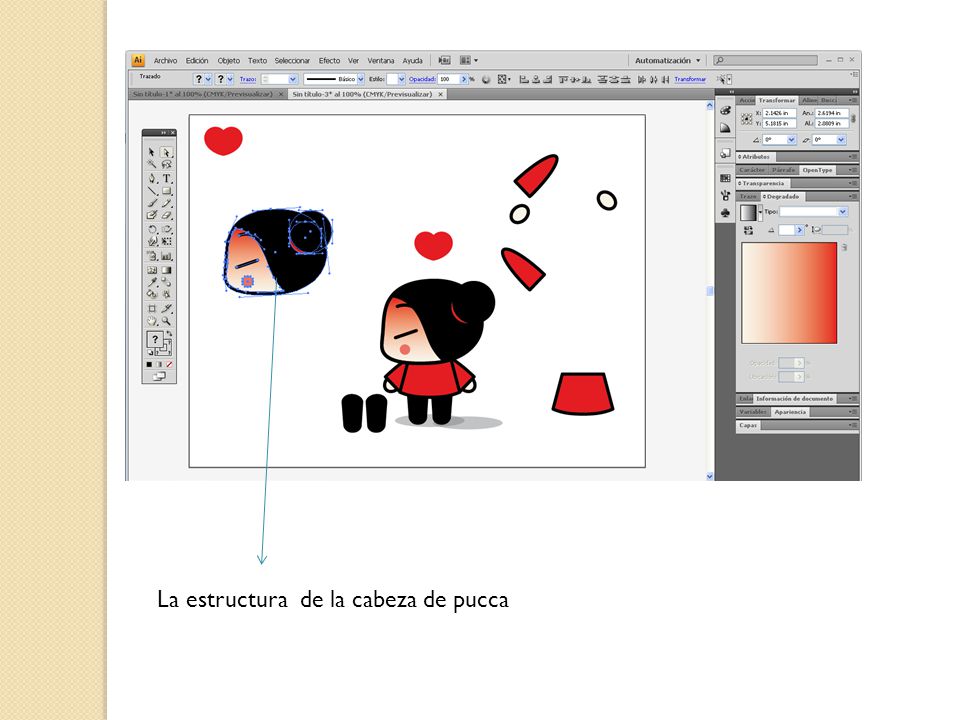Open the Estilo graphic style dropdown

pos(401,79)
